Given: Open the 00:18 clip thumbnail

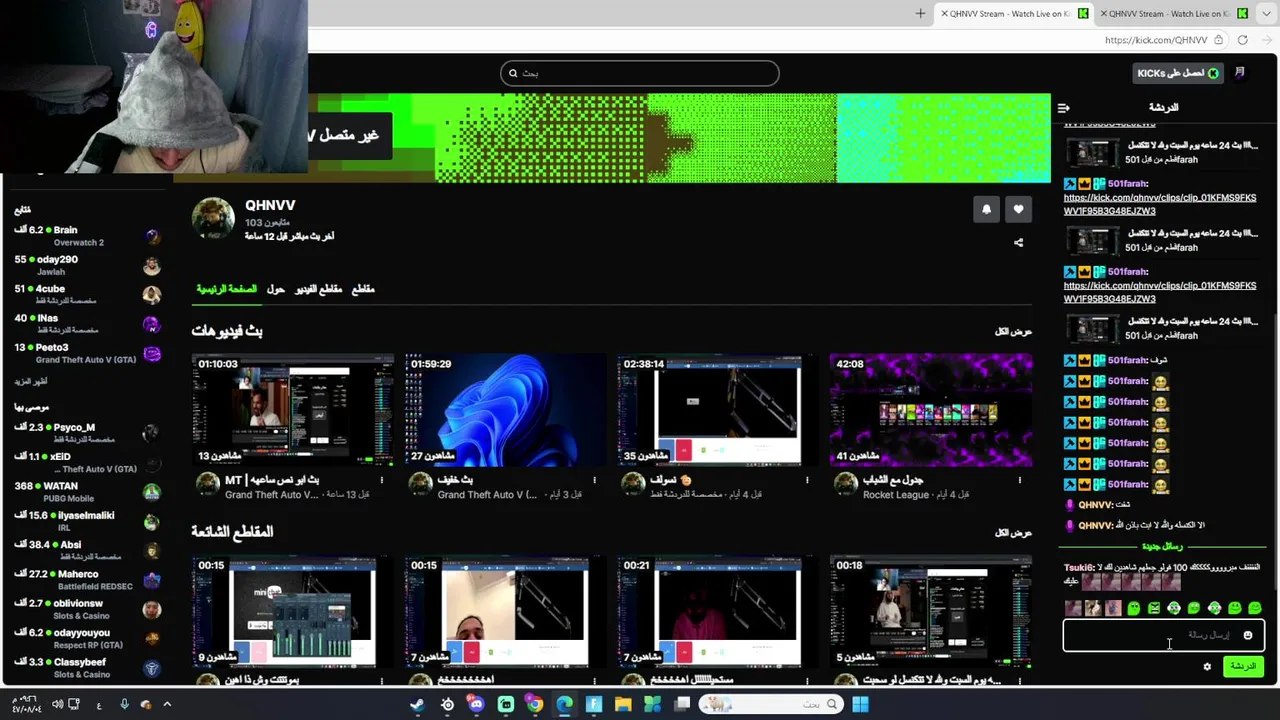Looking at the screenshot, I should point(931,612).
